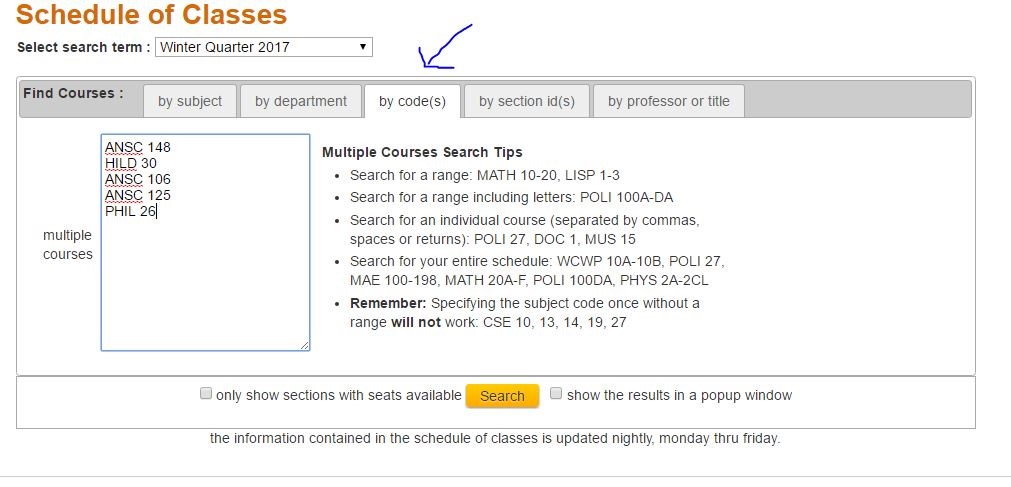Viewport: 1011px width, 487px height.
Task: Place cursor on the ANSC 106 line
Action: click(x=138, y=179)
